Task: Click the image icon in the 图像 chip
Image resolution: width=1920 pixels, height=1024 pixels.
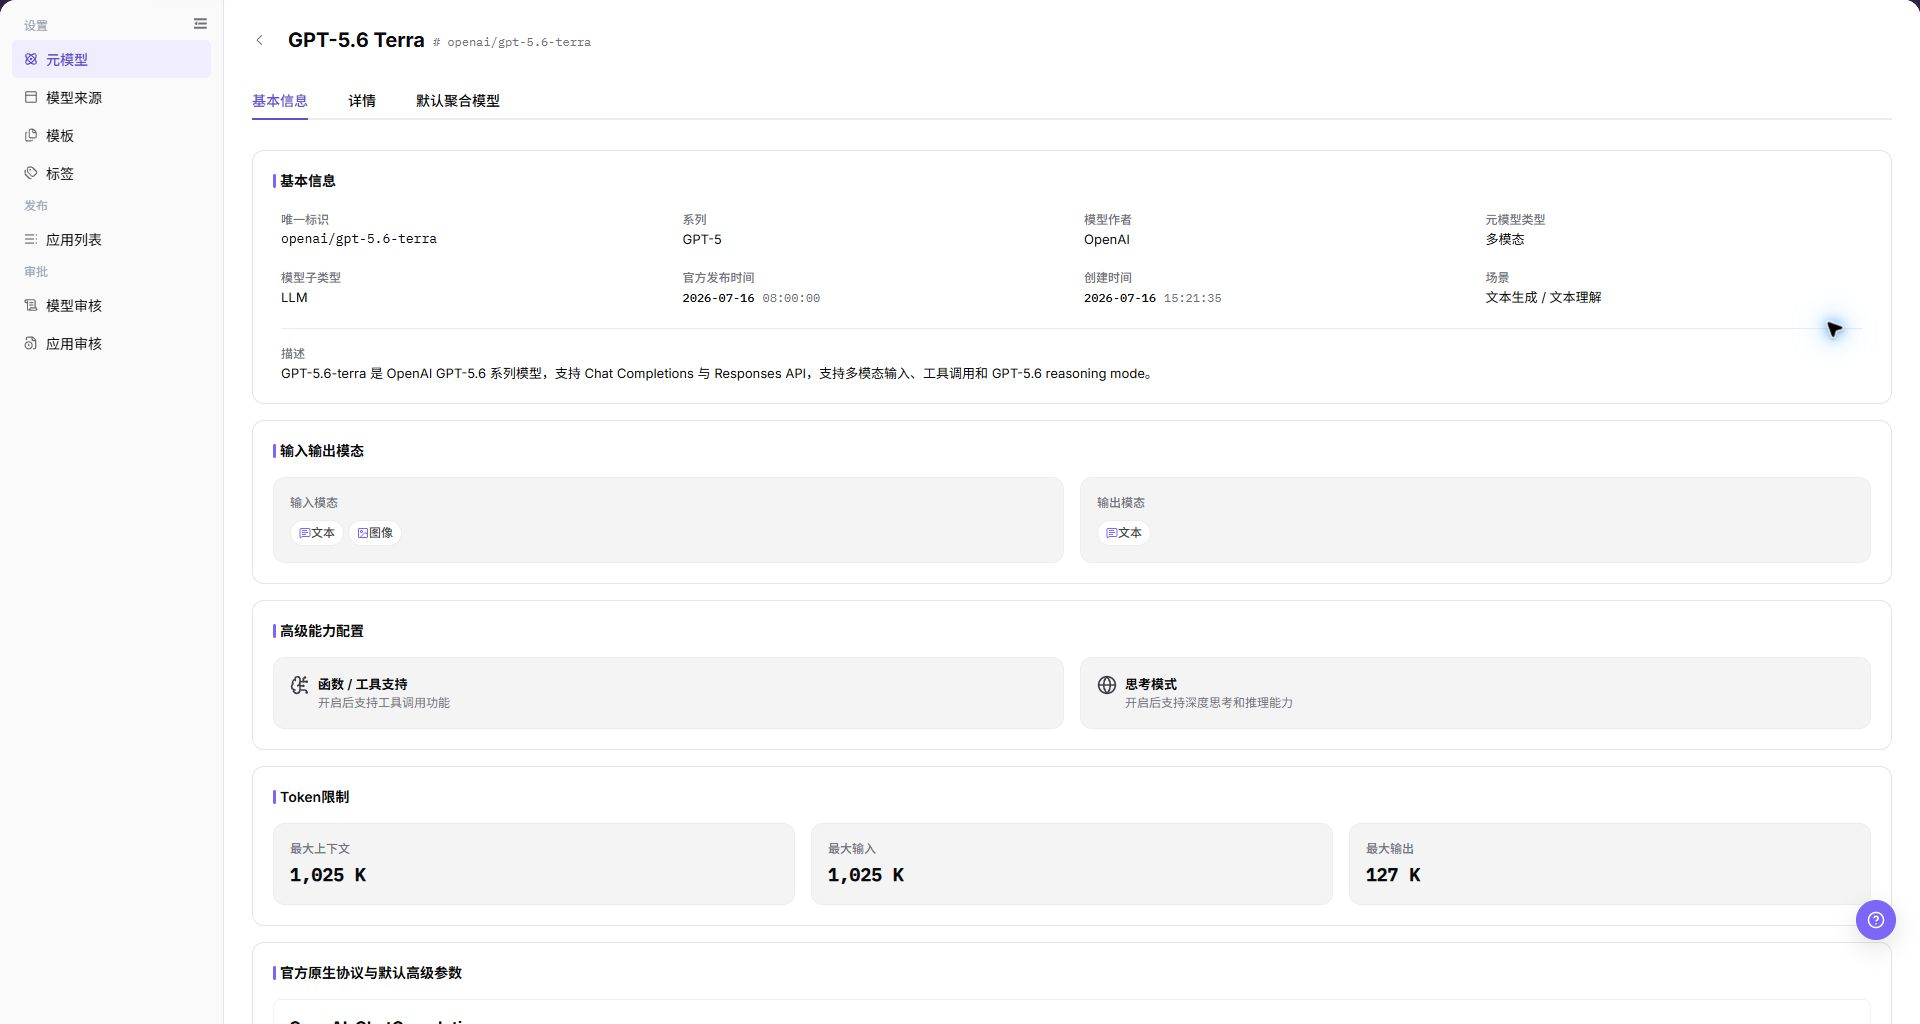Action: coord(363,533)
